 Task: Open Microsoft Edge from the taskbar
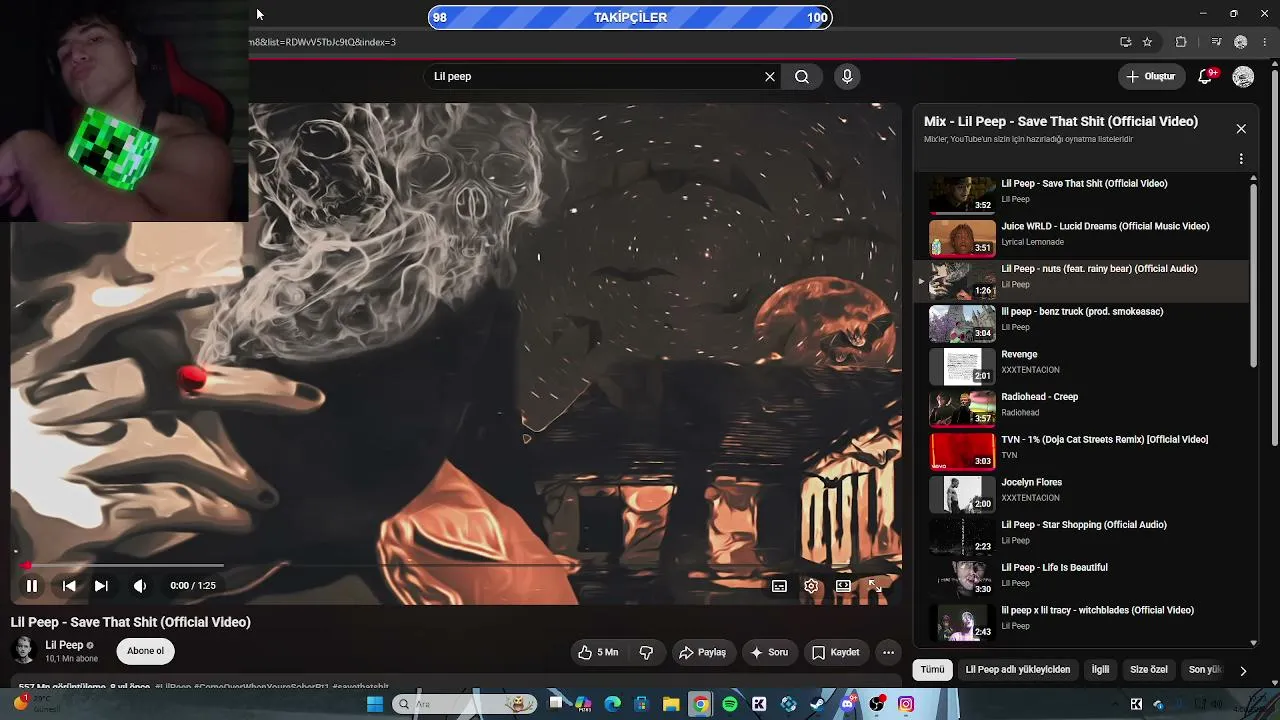[x=612, y=704]
